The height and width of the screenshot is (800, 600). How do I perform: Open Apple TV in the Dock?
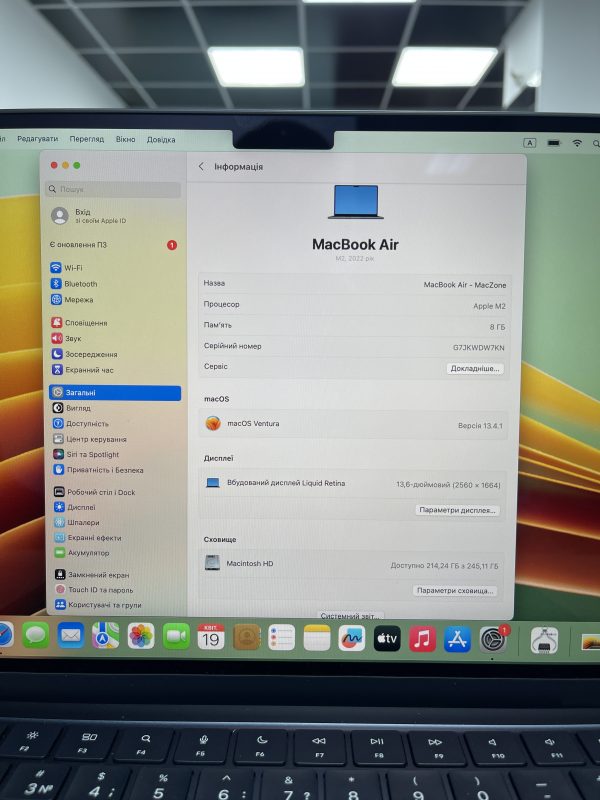(387, 639)
